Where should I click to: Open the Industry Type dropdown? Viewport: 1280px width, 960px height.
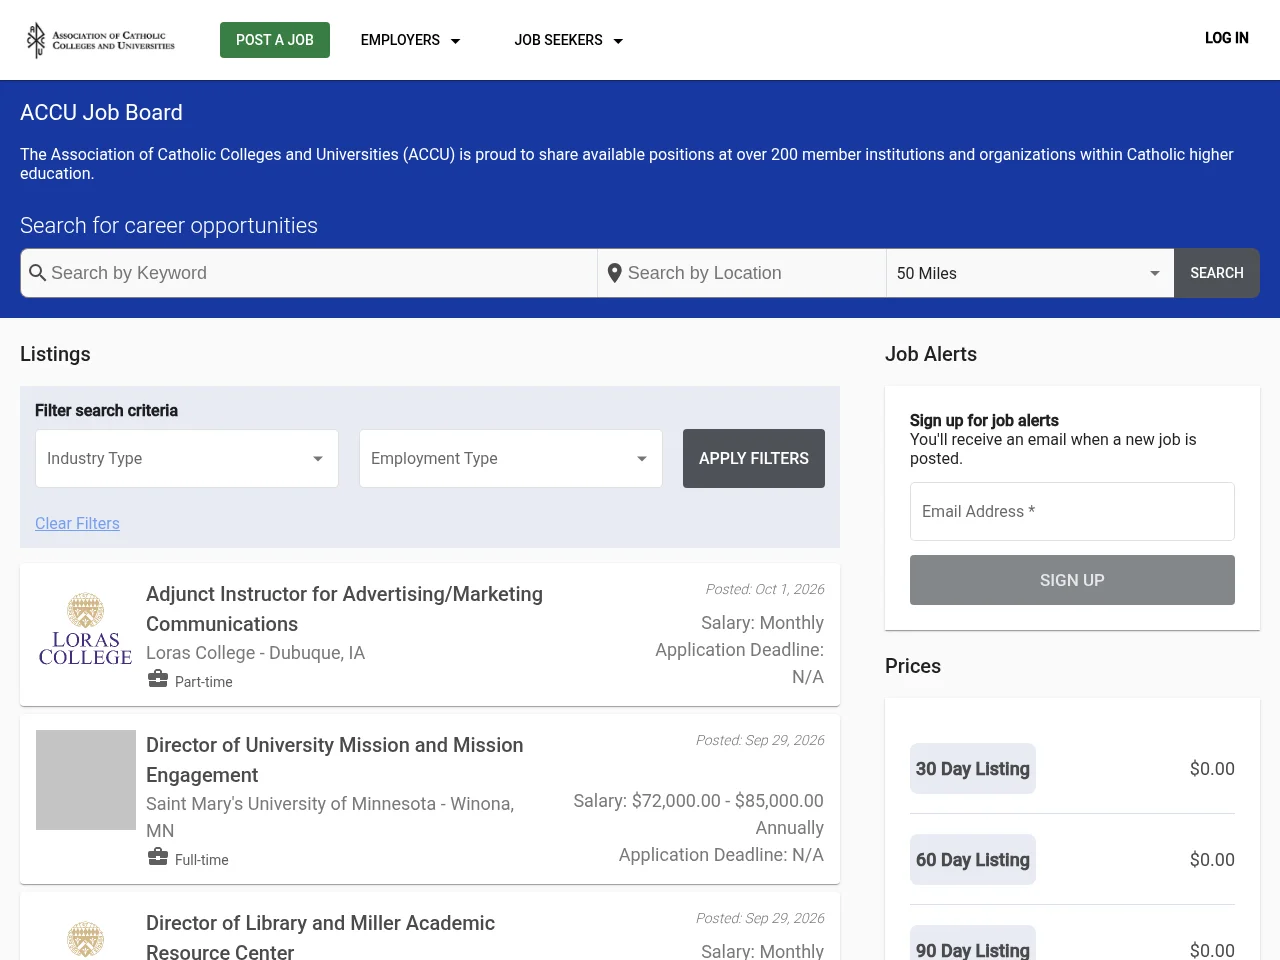[x=187, y=458]
